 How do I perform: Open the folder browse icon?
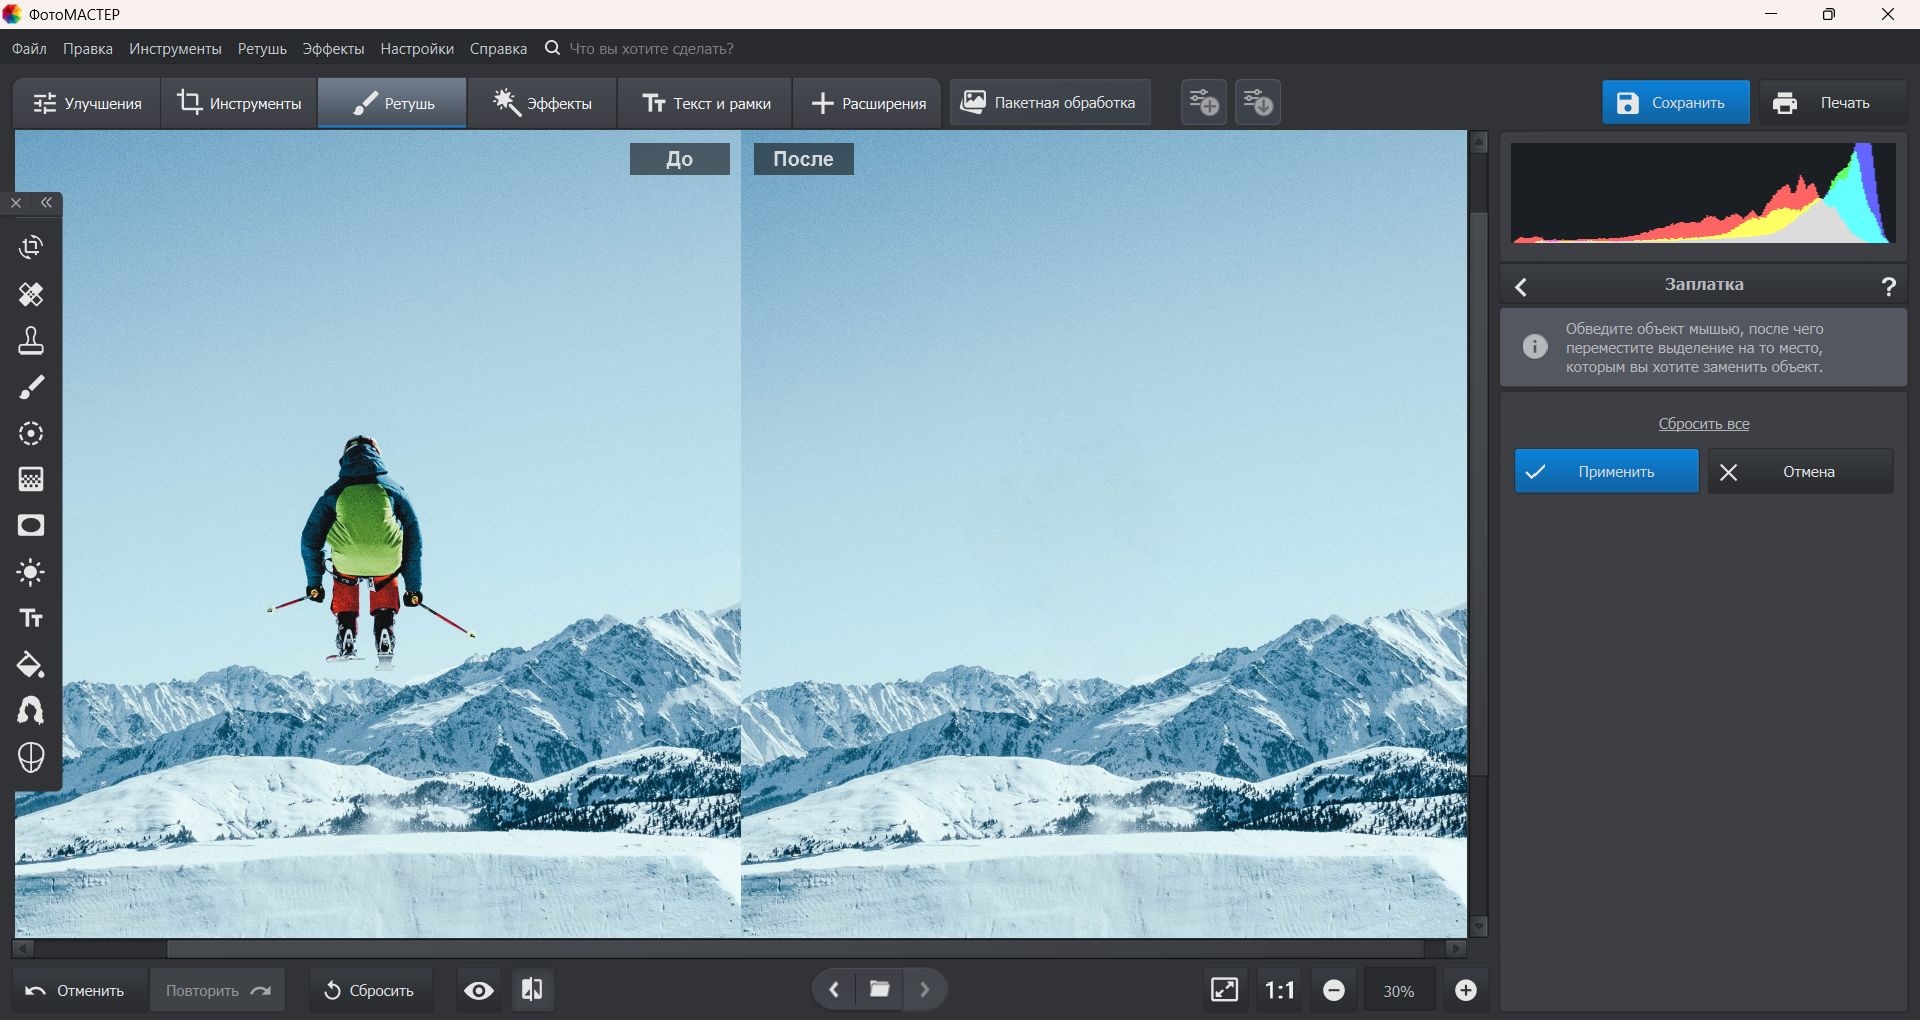click(x=880, y=990)
